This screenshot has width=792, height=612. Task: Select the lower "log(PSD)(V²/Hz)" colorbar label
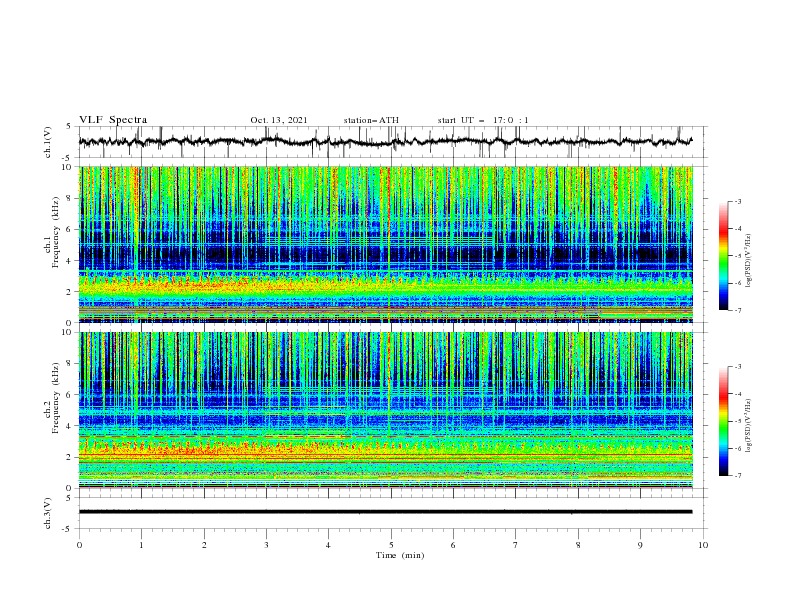[750, 426]
